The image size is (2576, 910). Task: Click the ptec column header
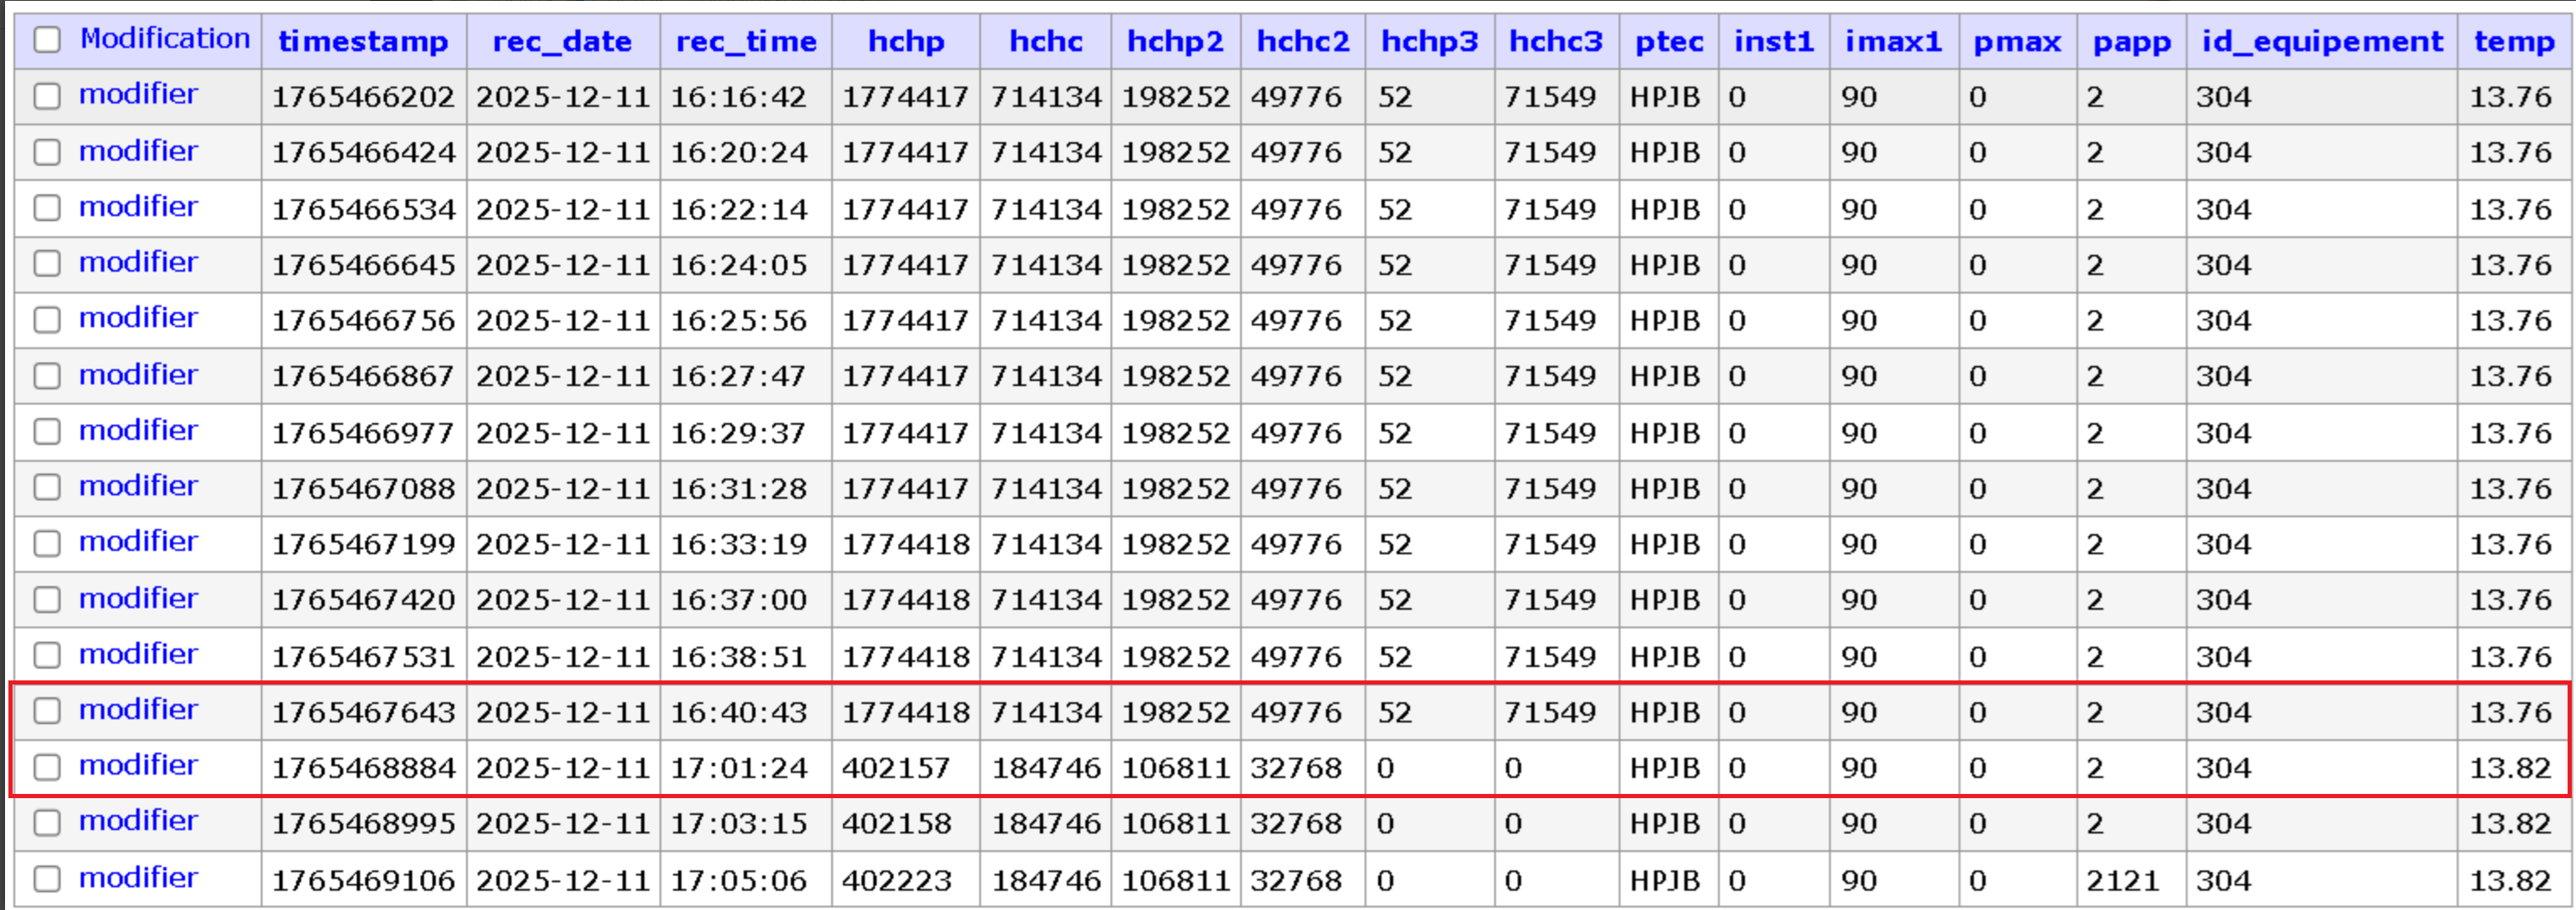pyautogui.click(x=1669, y=41)
